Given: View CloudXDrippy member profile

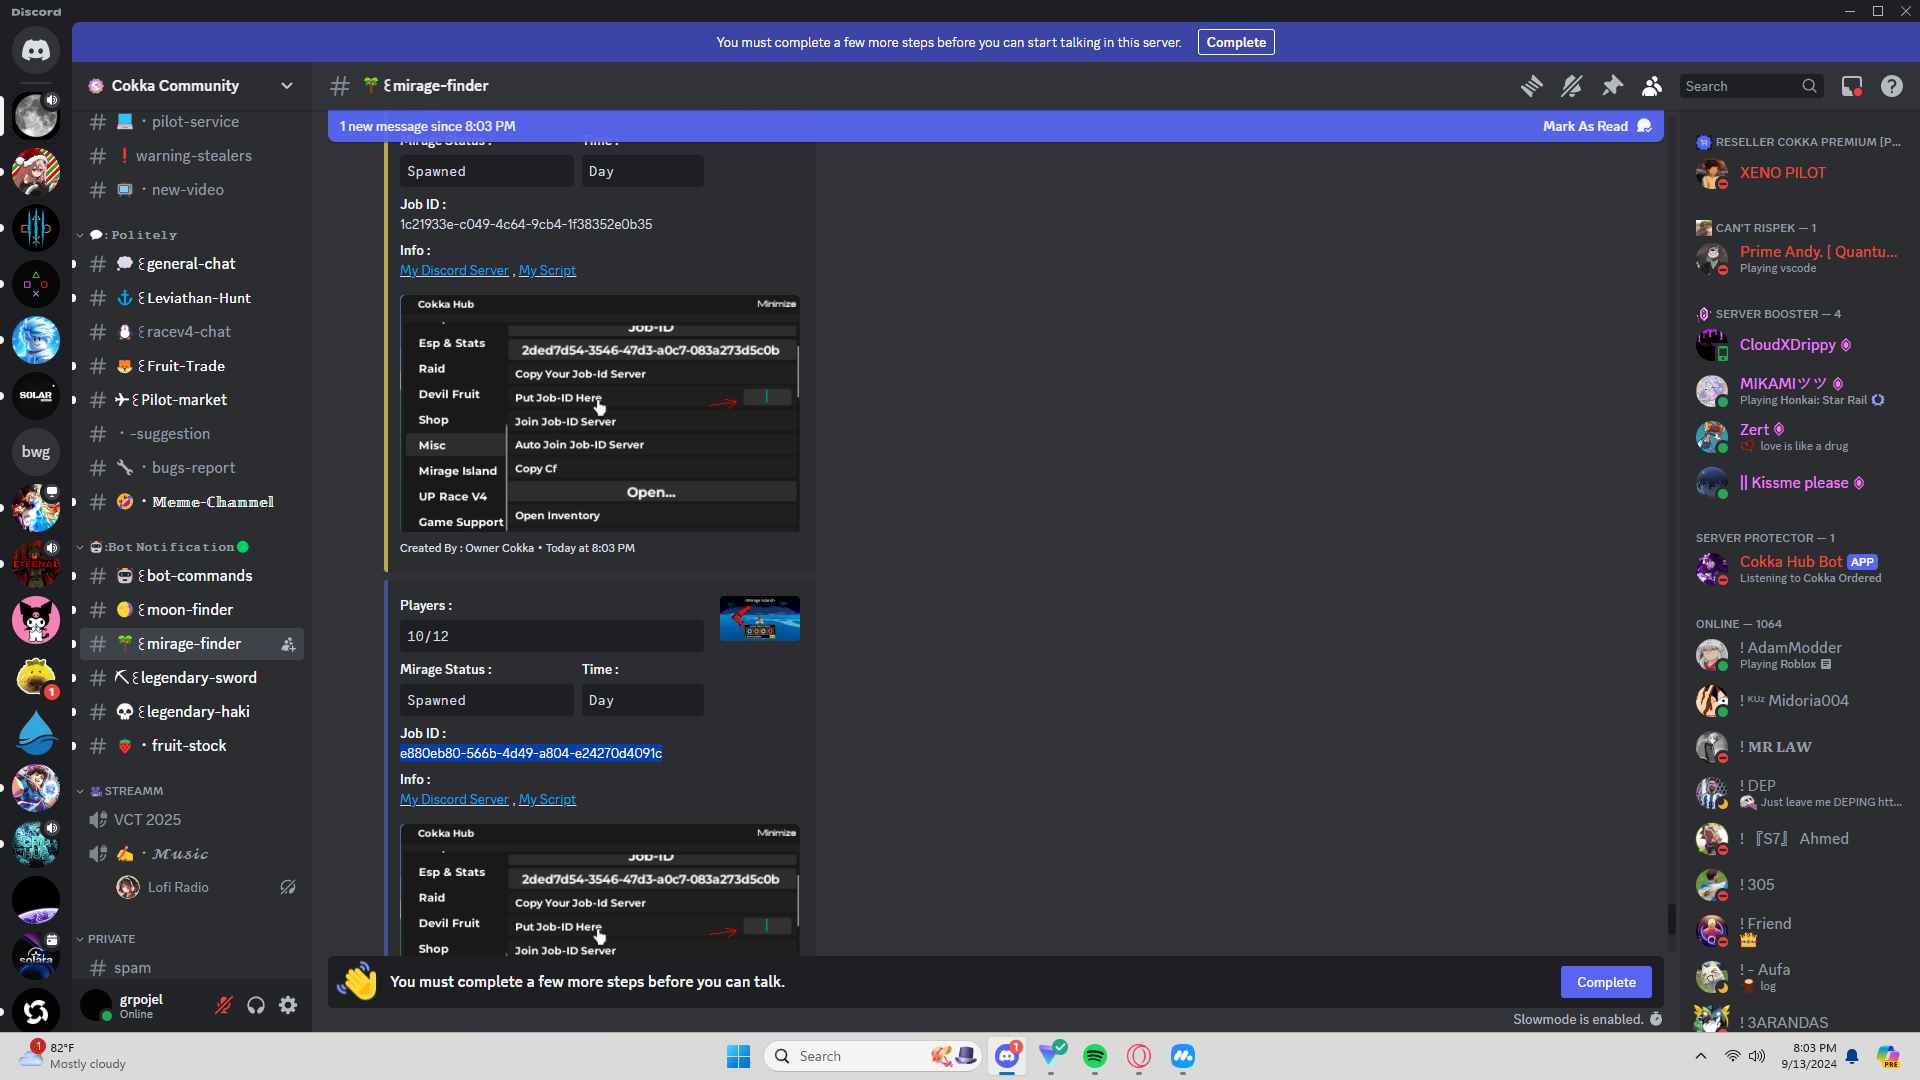Looking at the screenshot, I should point(1800,345).
